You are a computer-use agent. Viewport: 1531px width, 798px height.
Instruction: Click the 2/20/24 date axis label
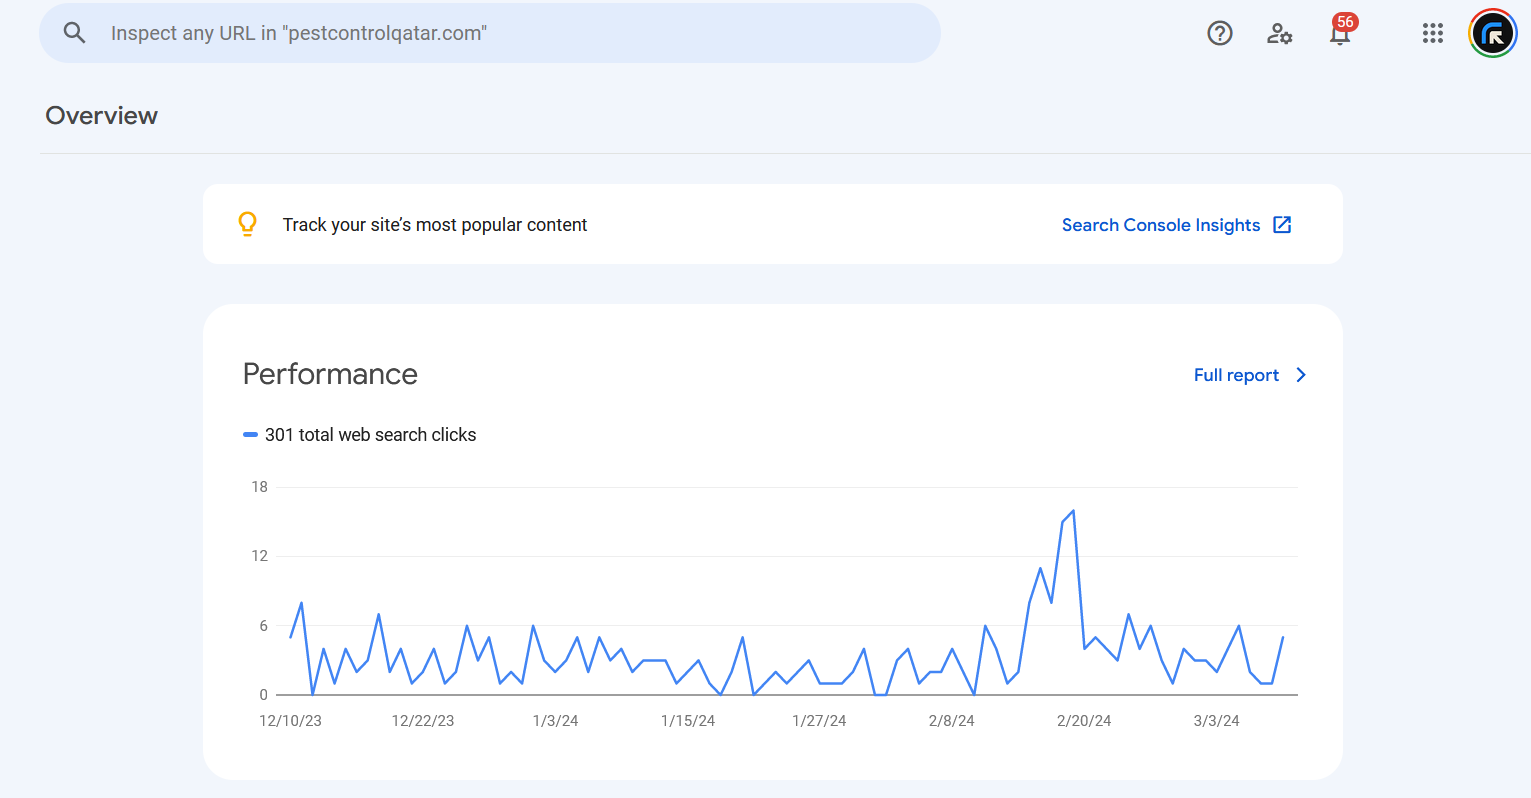1084,721
